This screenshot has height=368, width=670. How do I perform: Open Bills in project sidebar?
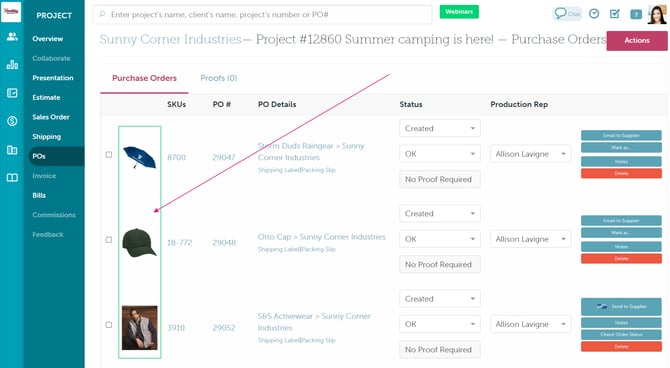pos(39,195)
